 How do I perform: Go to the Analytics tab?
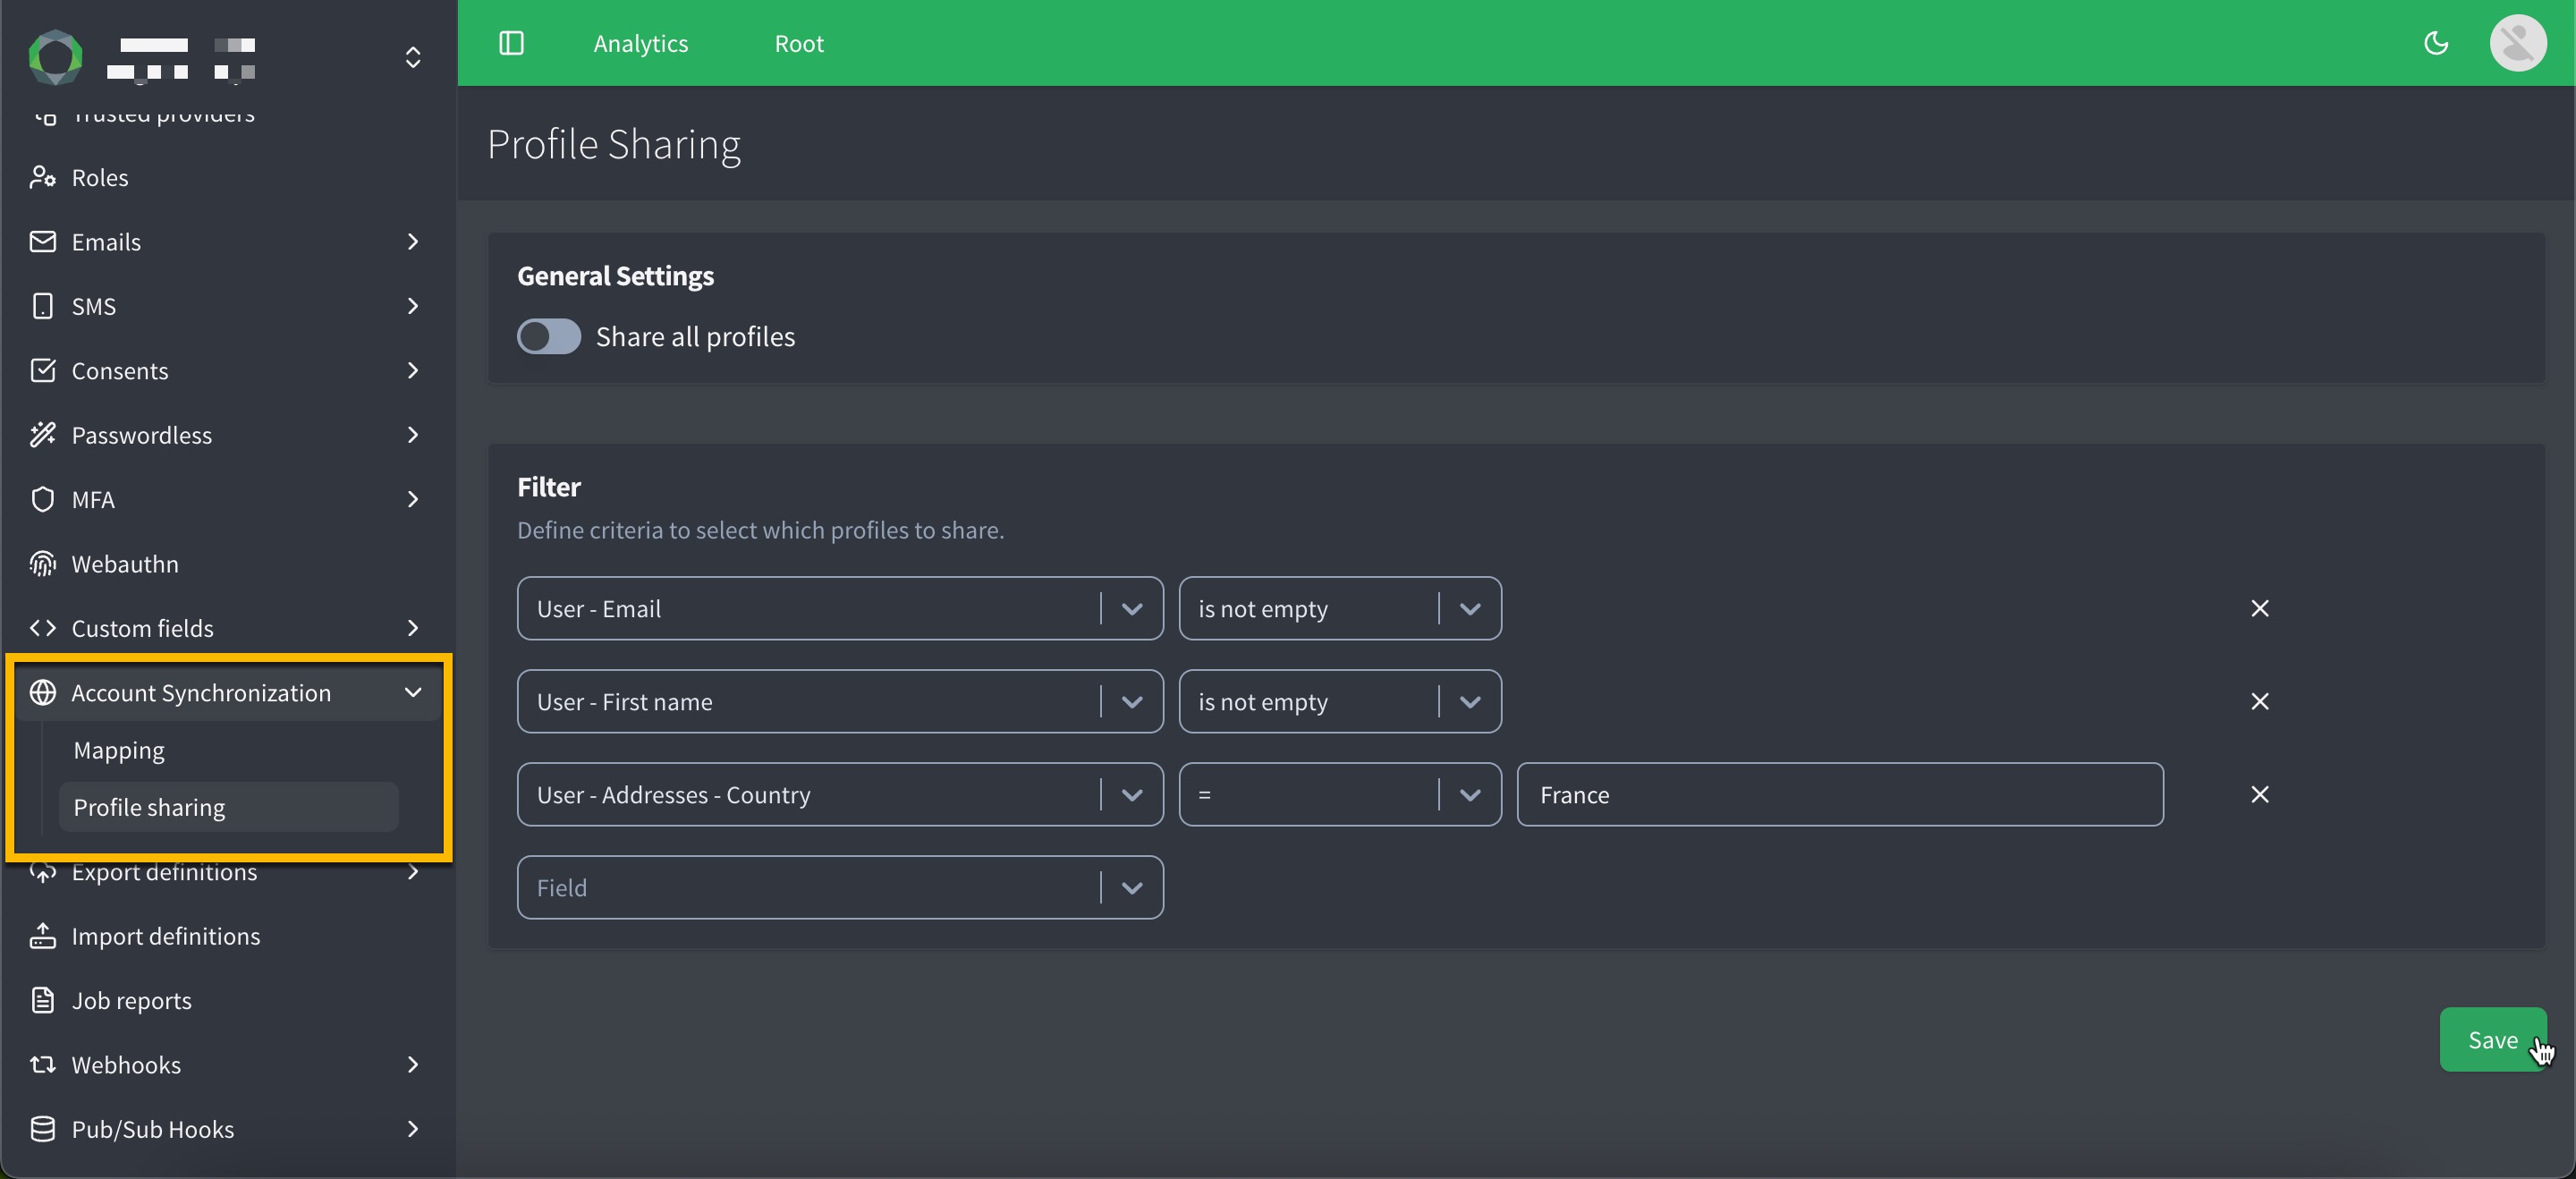(640, 43)
